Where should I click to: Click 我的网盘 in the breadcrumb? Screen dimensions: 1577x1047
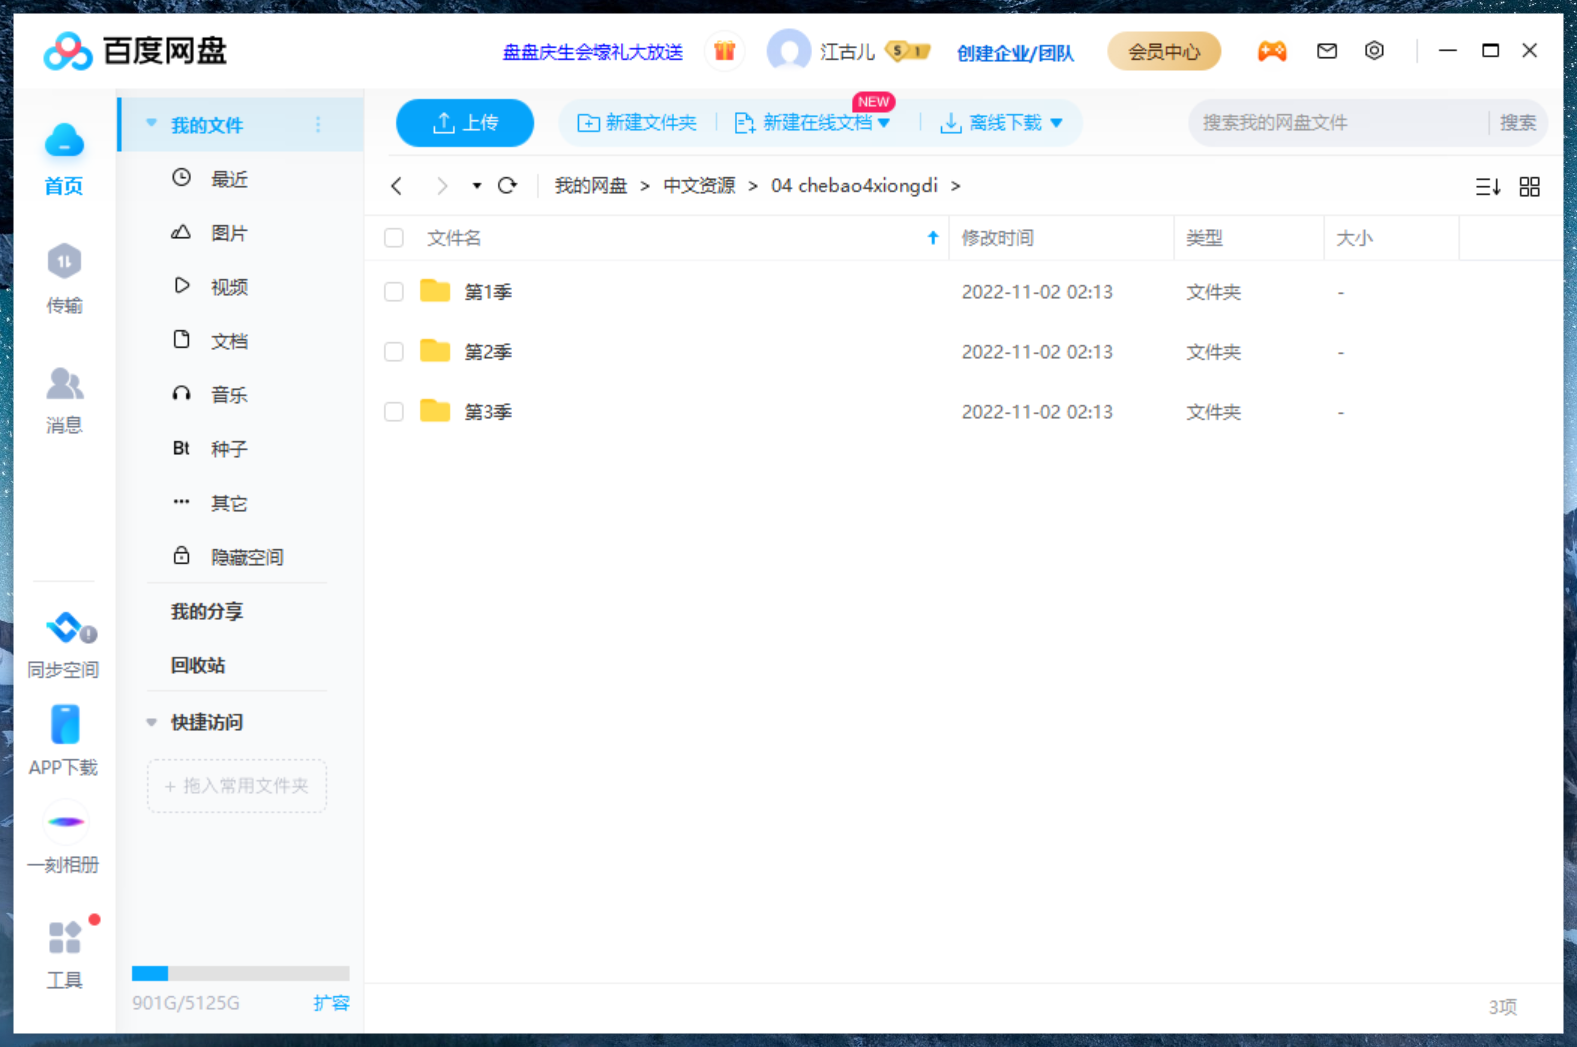(x=591, y=186)
